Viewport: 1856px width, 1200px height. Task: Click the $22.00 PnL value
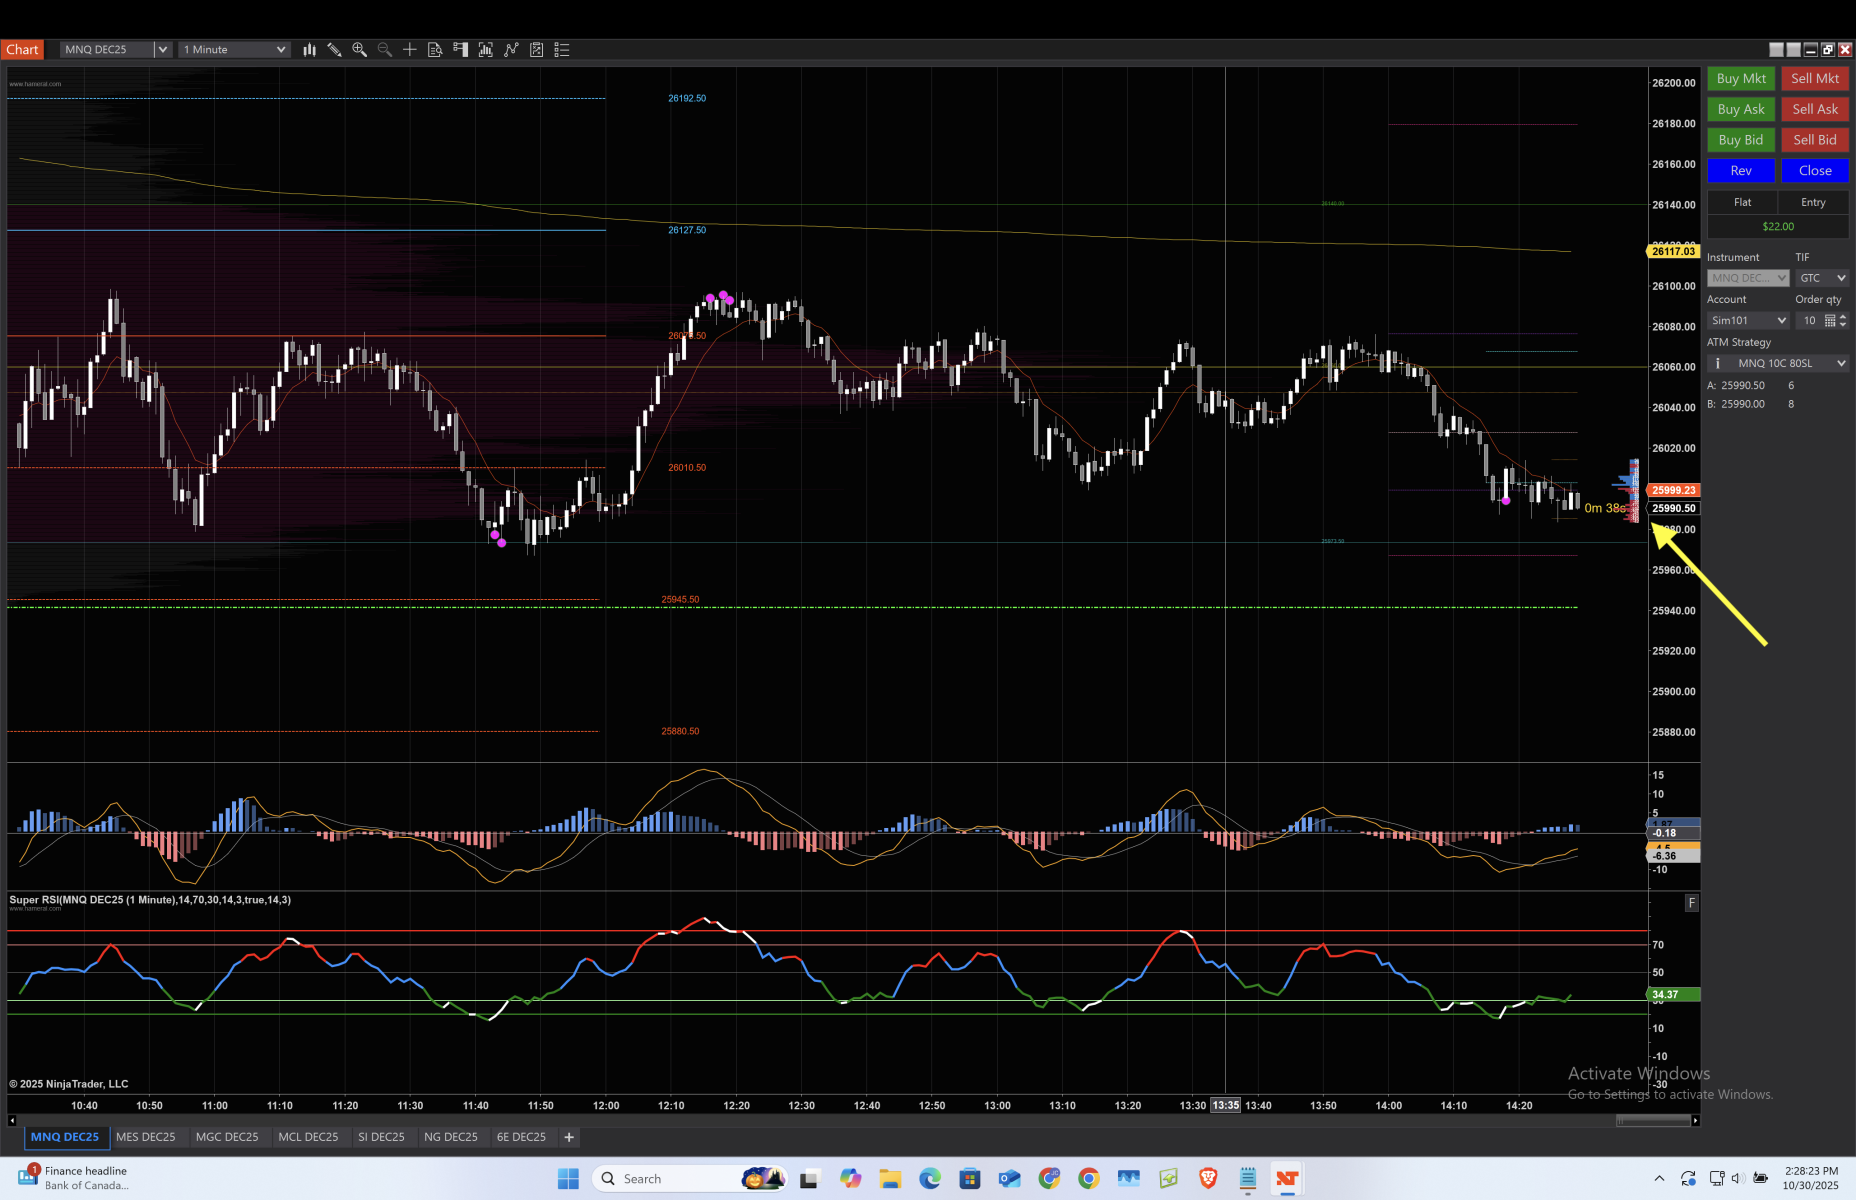(1778, 226)
